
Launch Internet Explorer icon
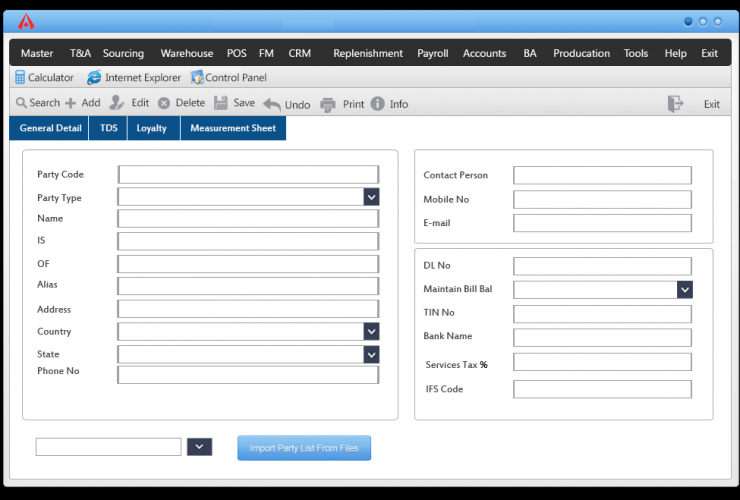click(x=93, y=77)
